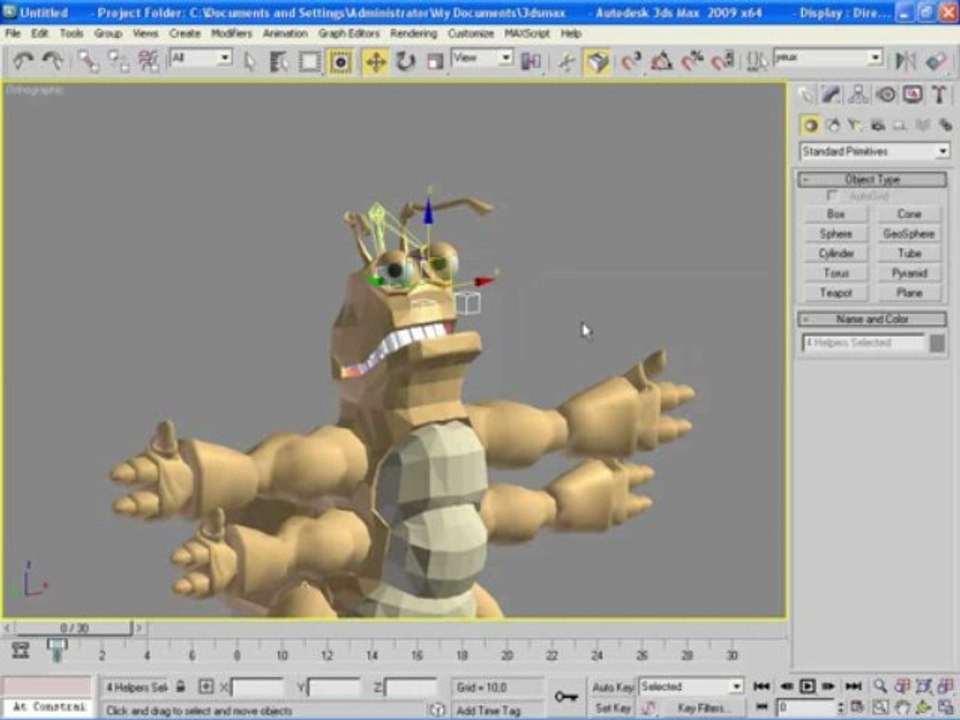Select the Geometry category icon
Viewport: 960px width, 720px height.
click(811, 126)
